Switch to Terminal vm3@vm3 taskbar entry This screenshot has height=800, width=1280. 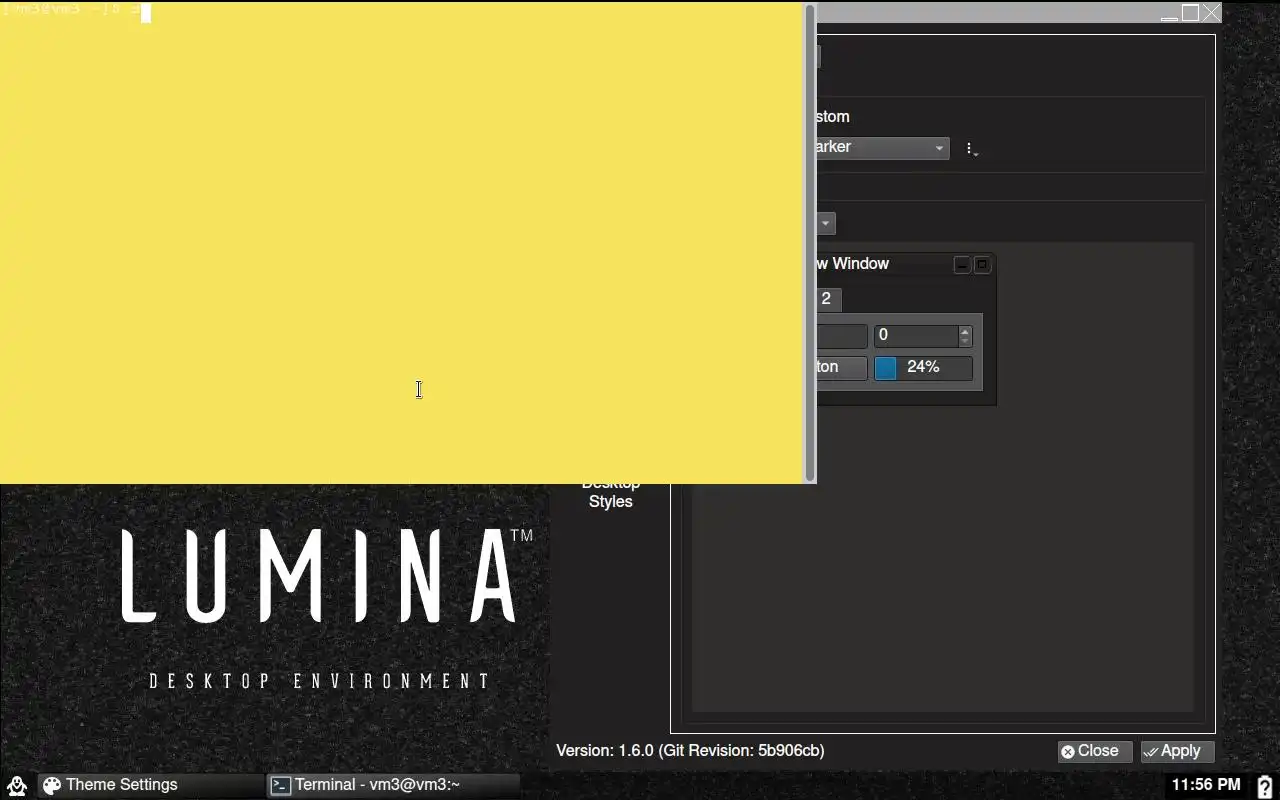tap(394, 785)
